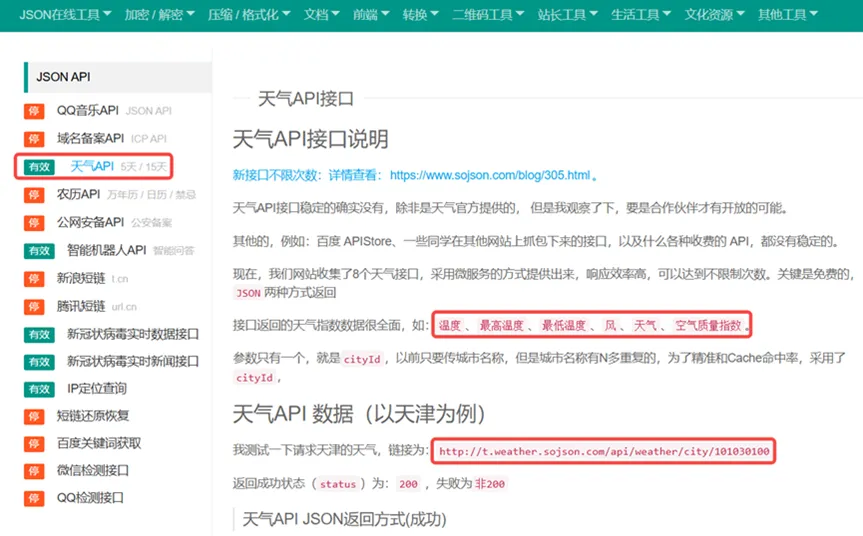Select 天气API sidebar item

point(92,166)
